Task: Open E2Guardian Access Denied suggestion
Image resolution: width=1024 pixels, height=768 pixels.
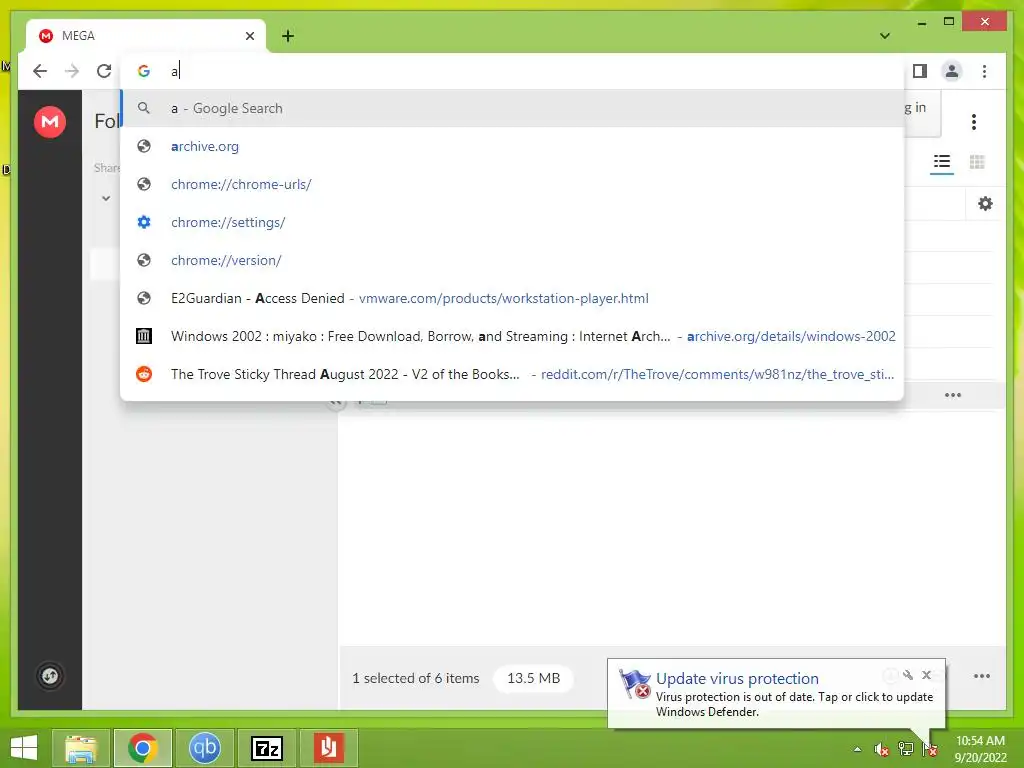Action: (512, 298)
